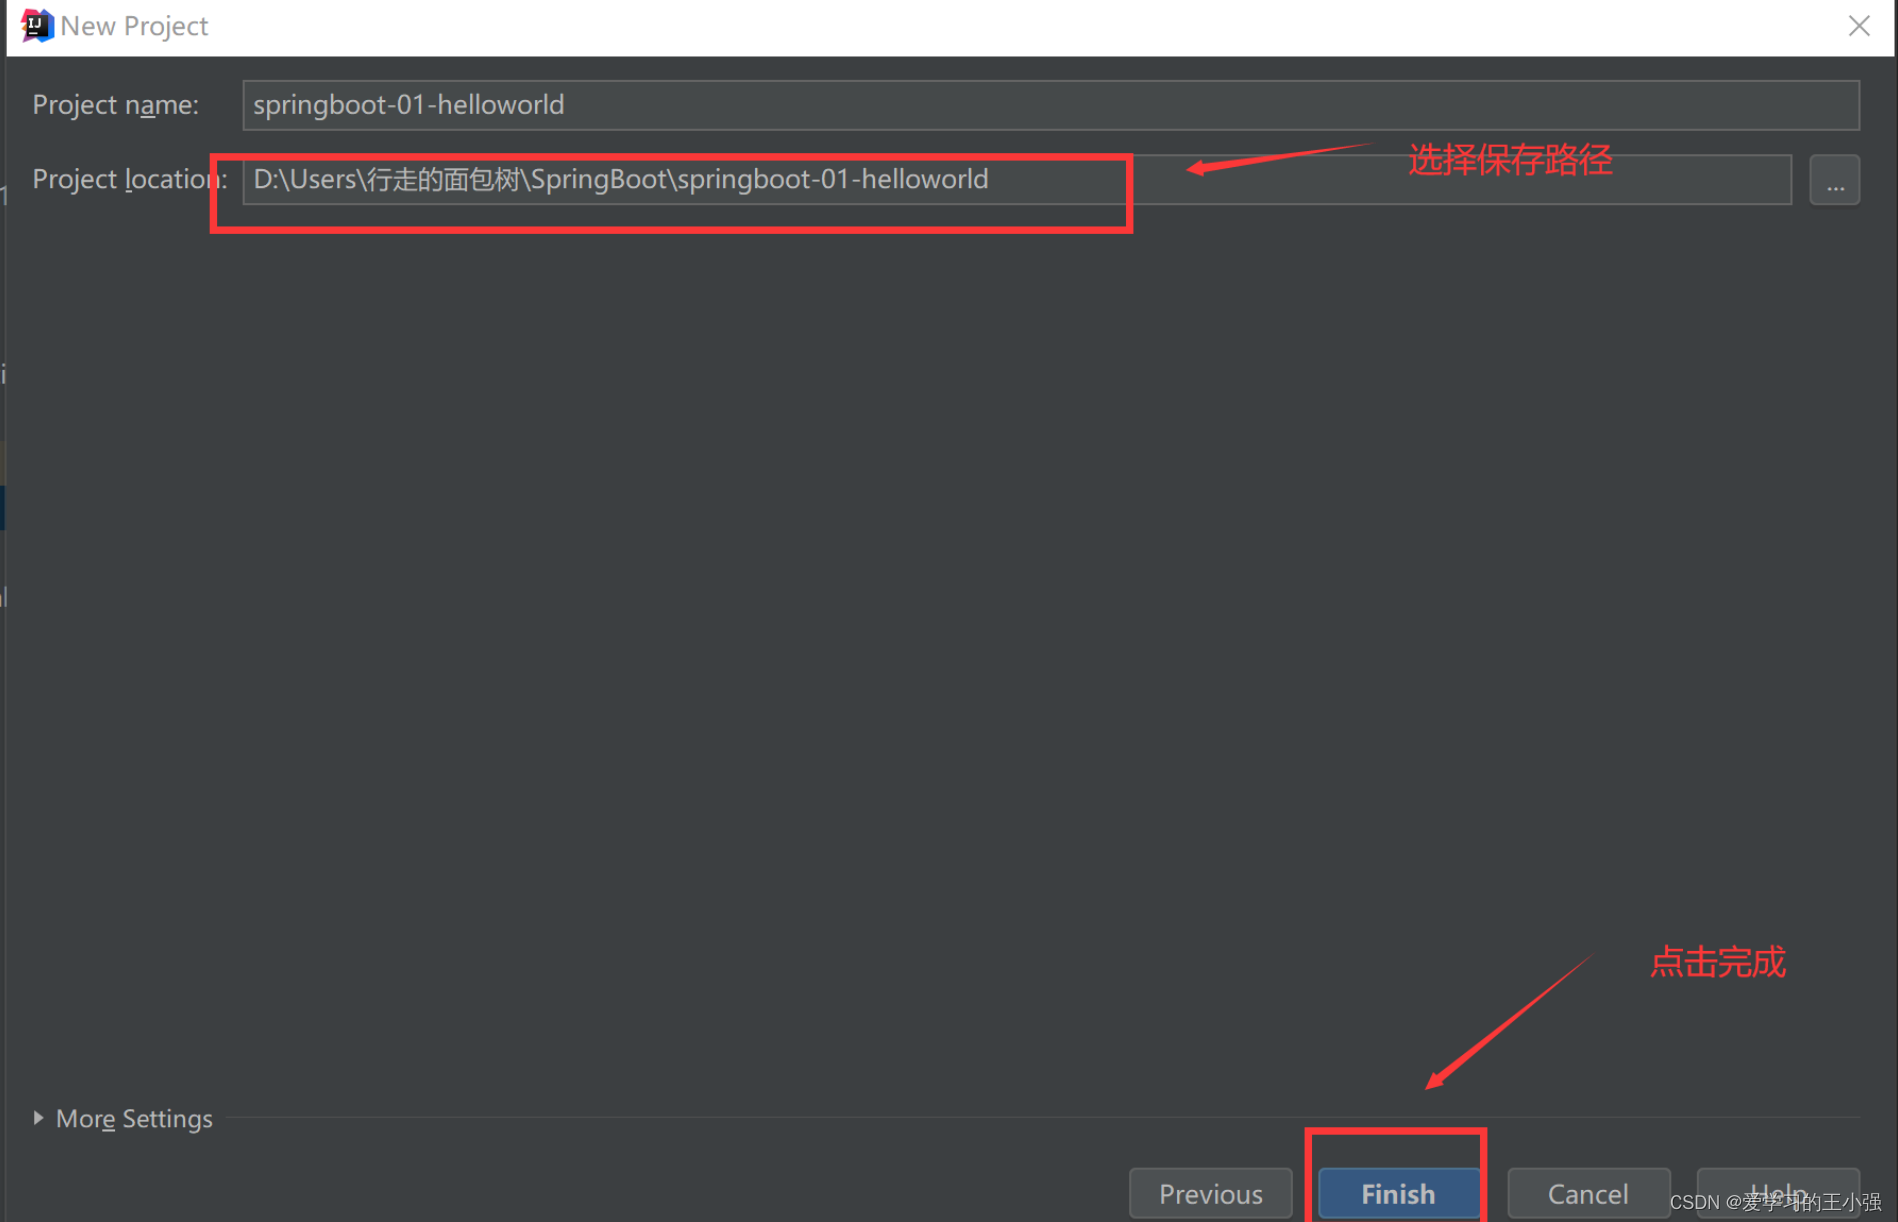This screenshot has height=1222, width=1898.
Task: Click the Project location path field
Action: (x=1017, y=180)
